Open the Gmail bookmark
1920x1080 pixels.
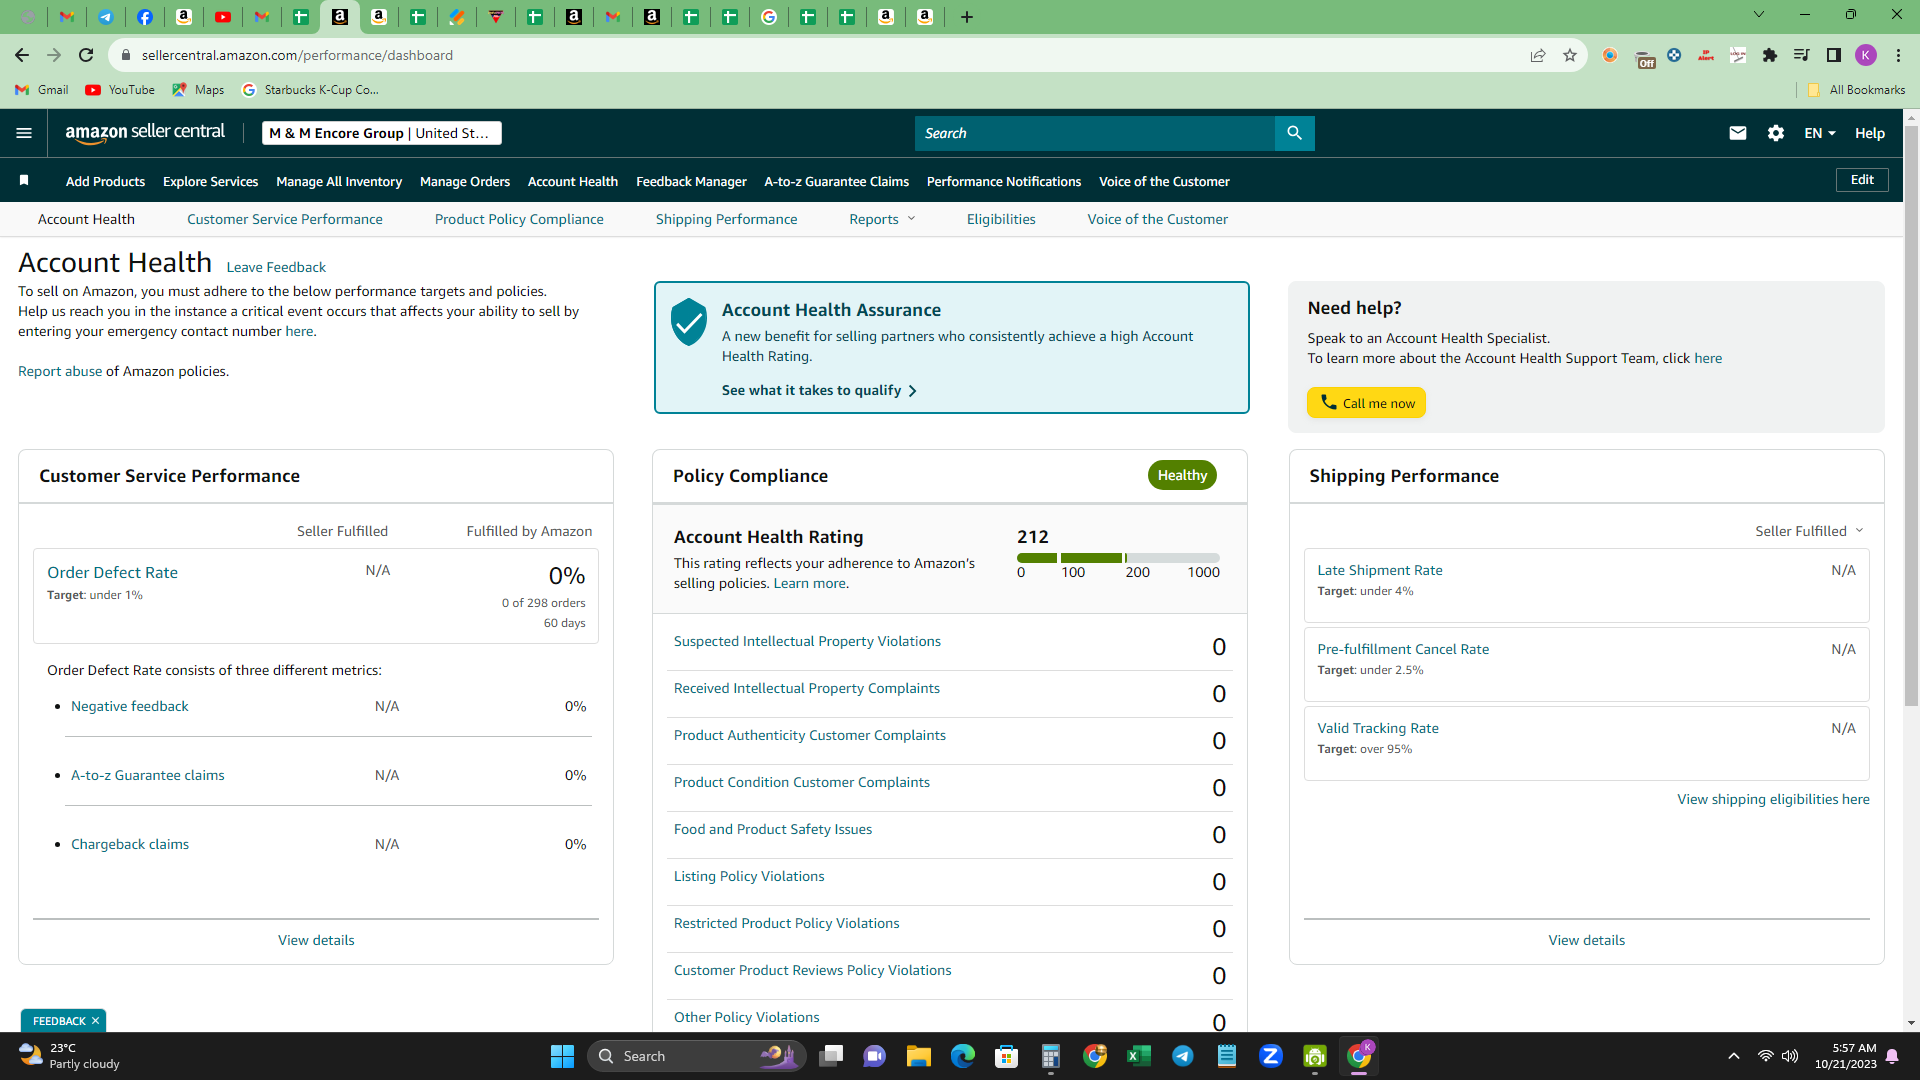(x=42, y=90)
